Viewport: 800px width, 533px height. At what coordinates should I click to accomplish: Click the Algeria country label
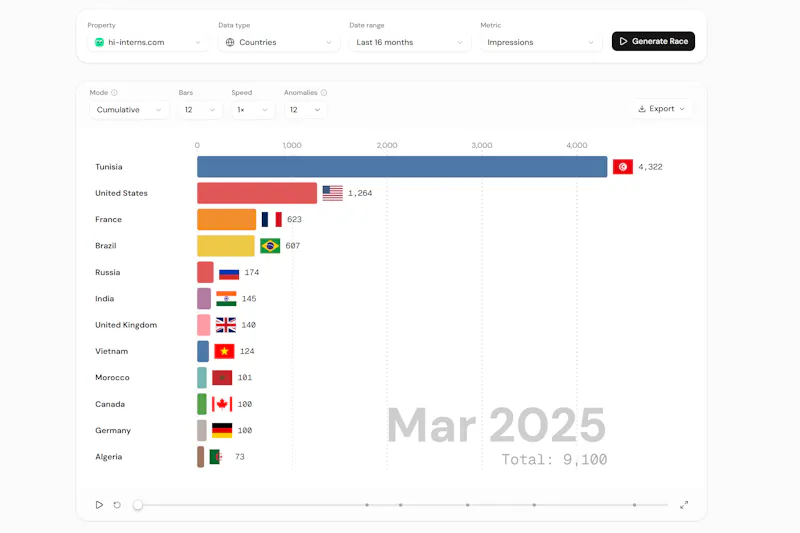(x=109, y=457)
